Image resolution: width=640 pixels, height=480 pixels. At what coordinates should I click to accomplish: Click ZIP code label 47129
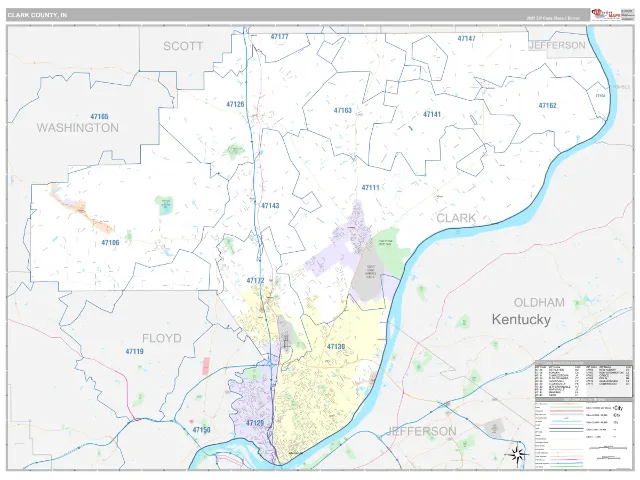pyautogui.click(x=255, y=423)
